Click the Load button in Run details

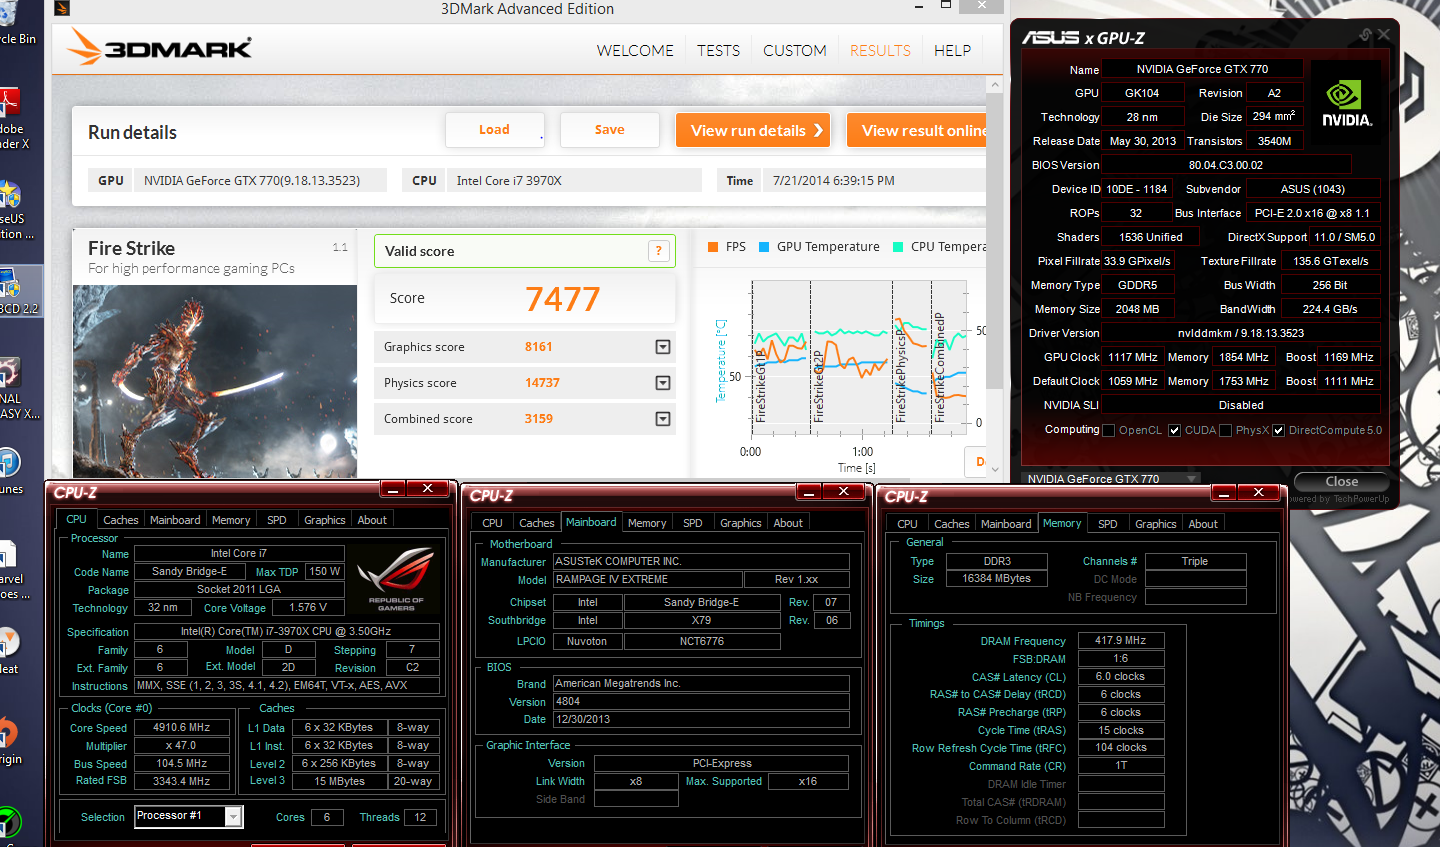(494, 130)
